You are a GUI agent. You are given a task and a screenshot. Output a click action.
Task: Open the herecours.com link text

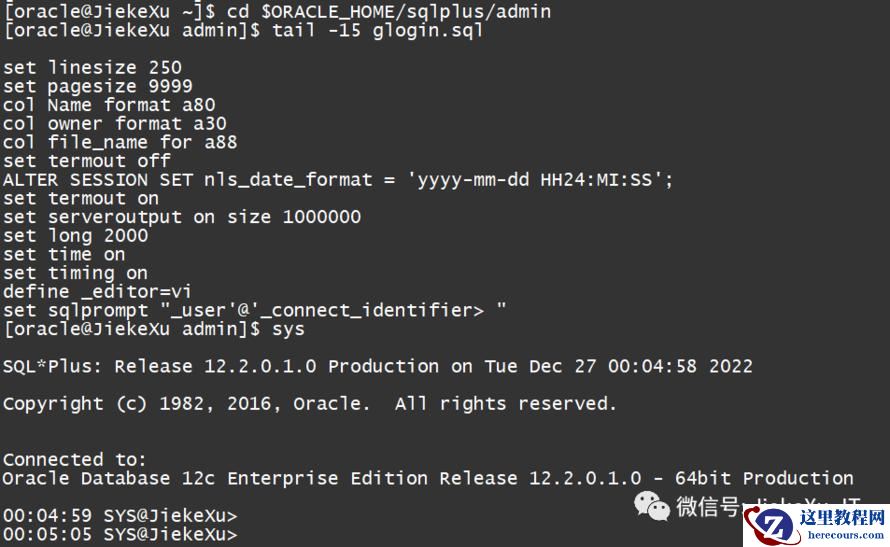click(845, 535)
